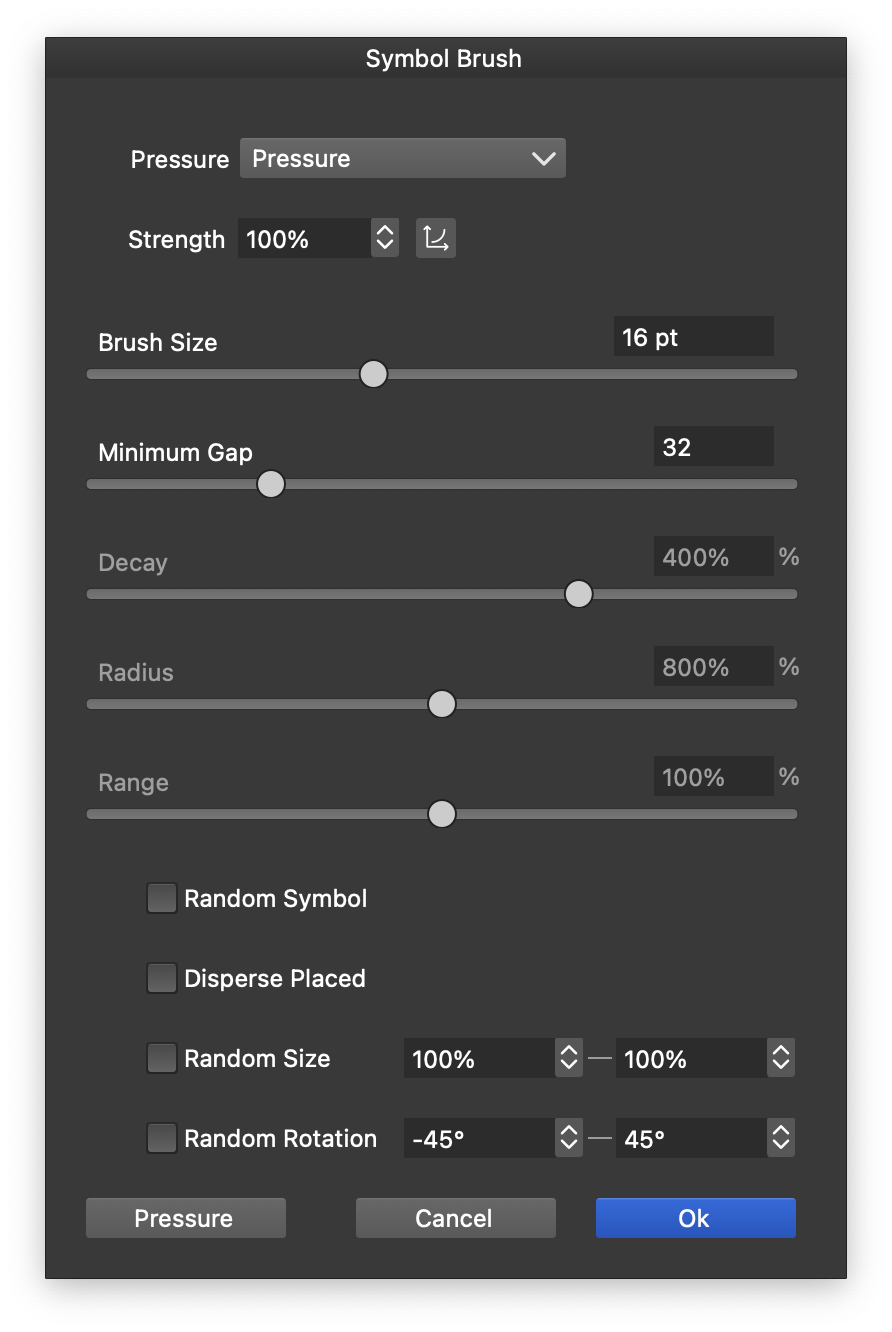Click the Random Rotation minimum stepper
The height and width of the screenshot is (1332, 892).
coord(569,1138)
